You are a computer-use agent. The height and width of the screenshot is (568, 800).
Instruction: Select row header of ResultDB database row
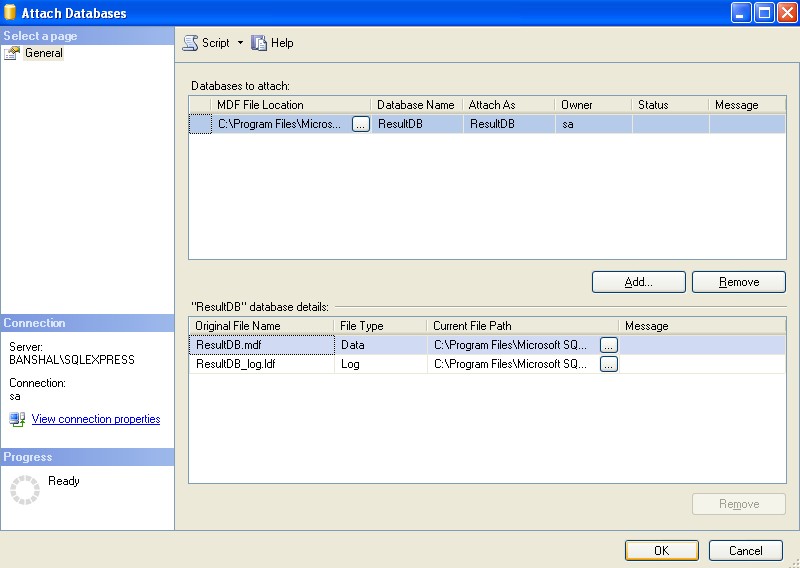click(200, 124)
